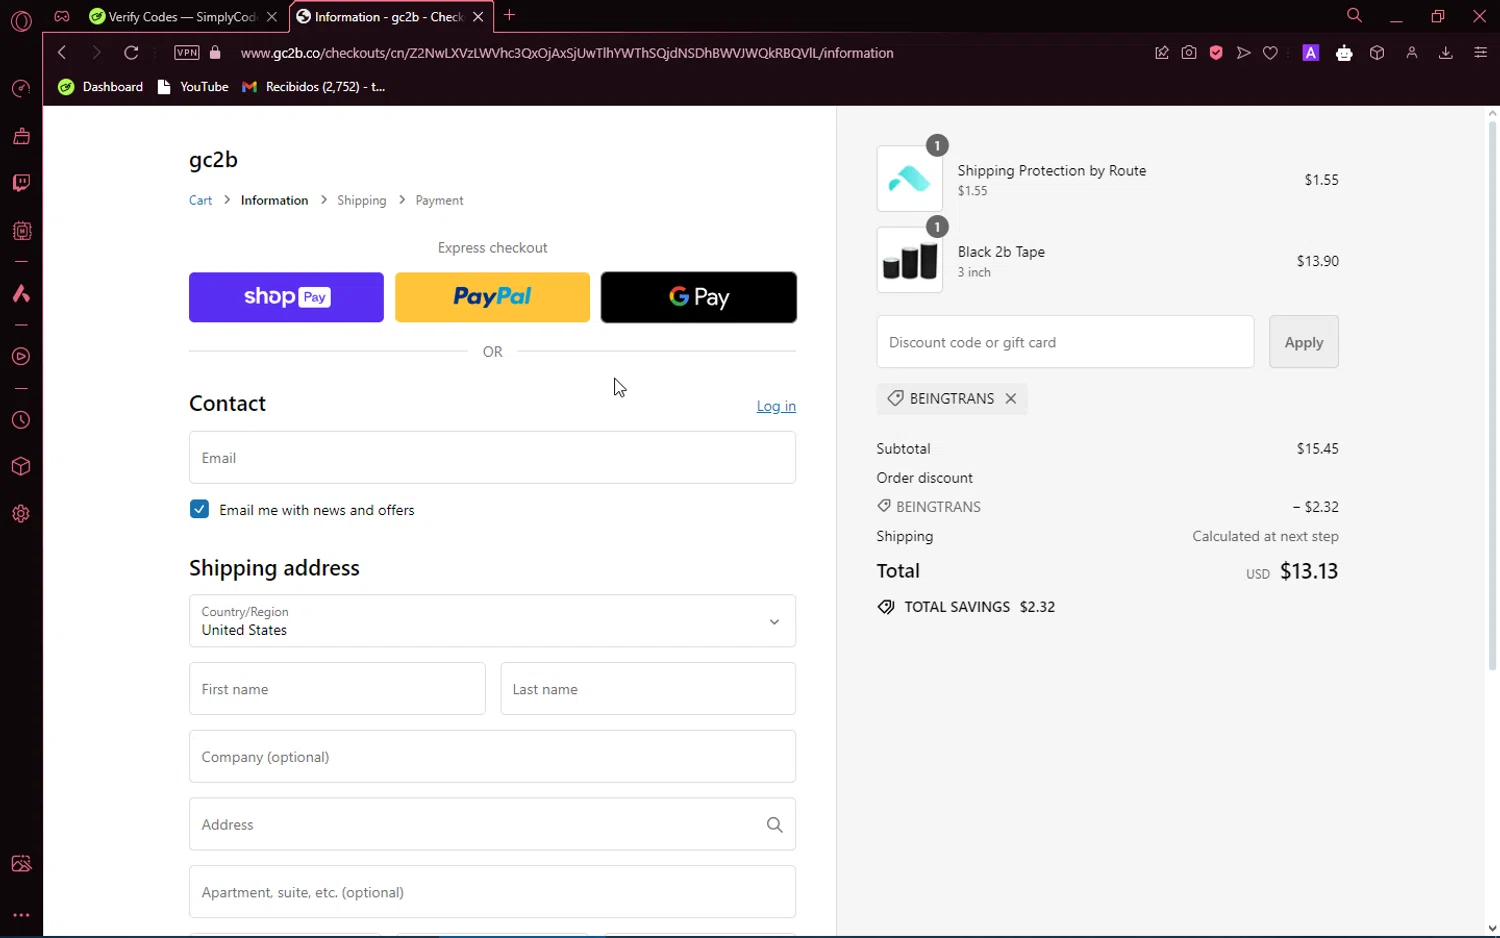Click the sidebar three-dots more icon
Screen dimensions: 1500x938
21,915
